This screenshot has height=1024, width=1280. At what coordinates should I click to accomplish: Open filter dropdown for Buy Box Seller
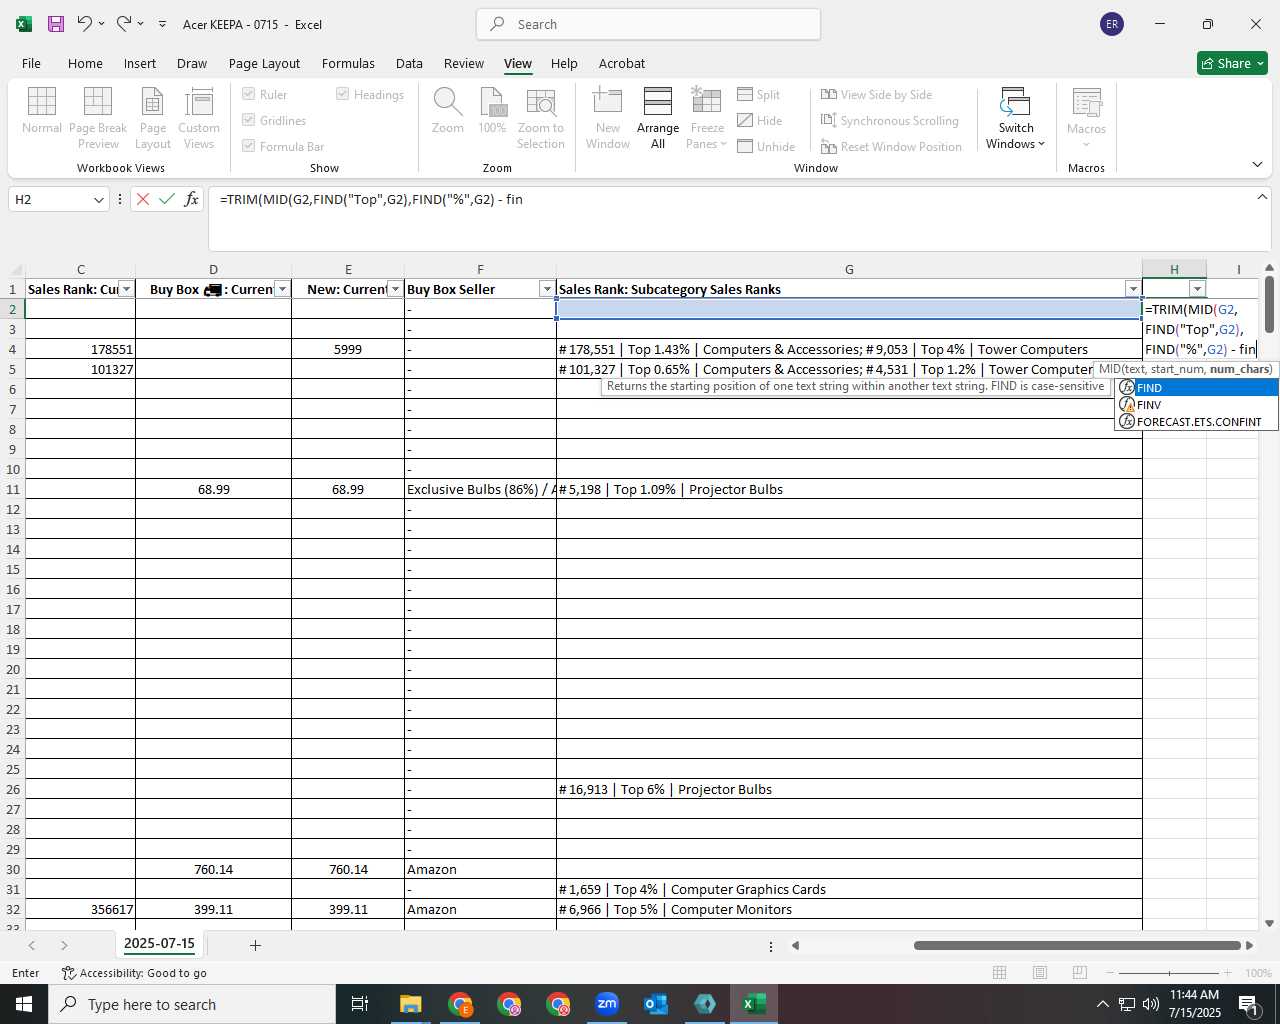546,289
